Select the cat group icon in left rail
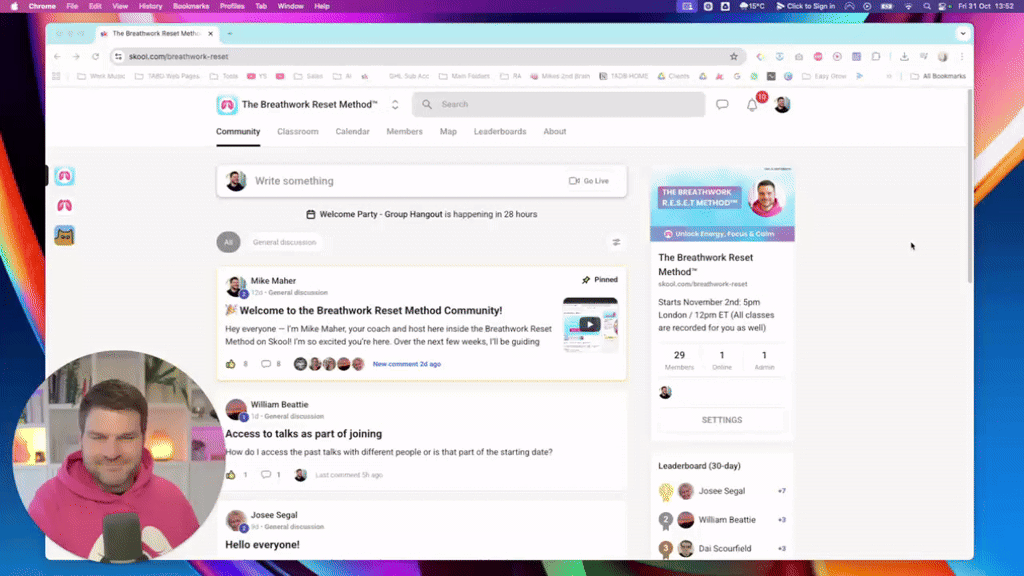This screenshot has width=1024, height=576. [64, 236]
